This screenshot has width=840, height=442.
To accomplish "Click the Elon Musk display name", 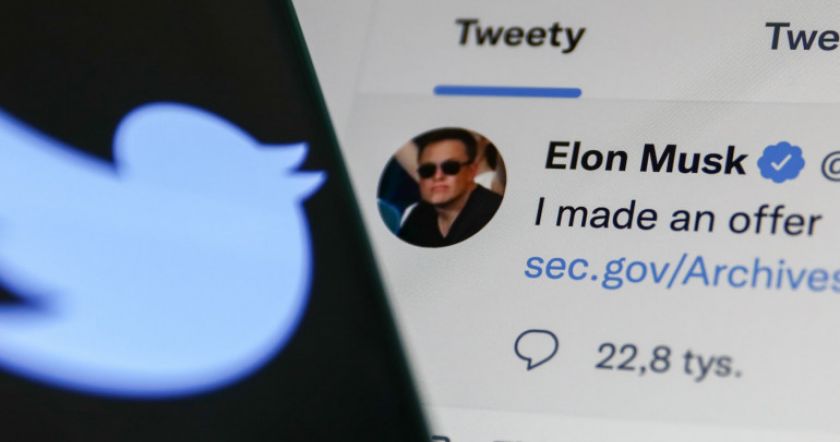I will click(646, 158).
